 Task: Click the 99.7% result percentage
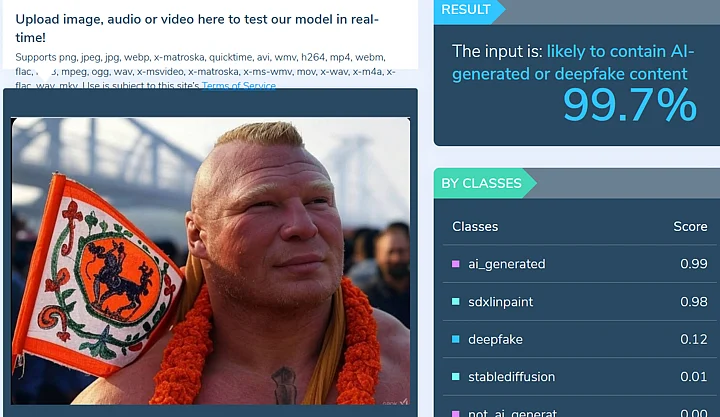(630, 106)
